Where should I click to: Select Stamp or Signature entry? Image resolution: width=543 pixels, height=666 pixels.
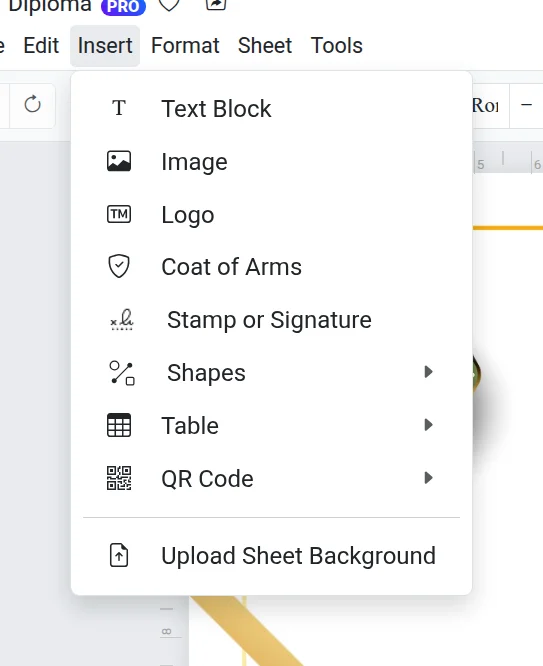point(272,319)
